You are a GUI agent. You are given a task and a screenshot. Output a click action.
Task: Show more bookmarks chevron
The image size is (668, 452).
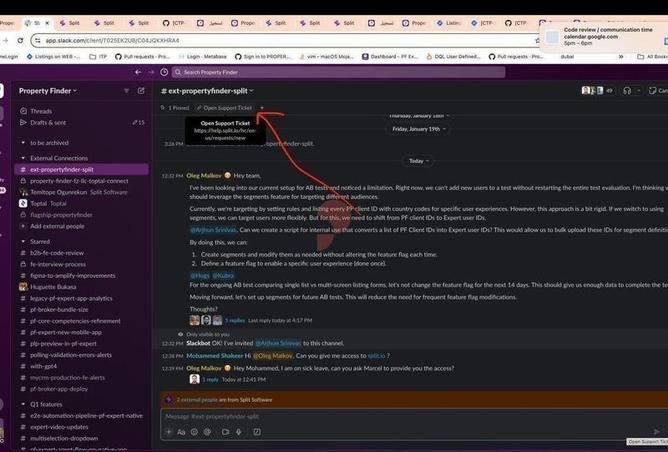click(621, 57)
